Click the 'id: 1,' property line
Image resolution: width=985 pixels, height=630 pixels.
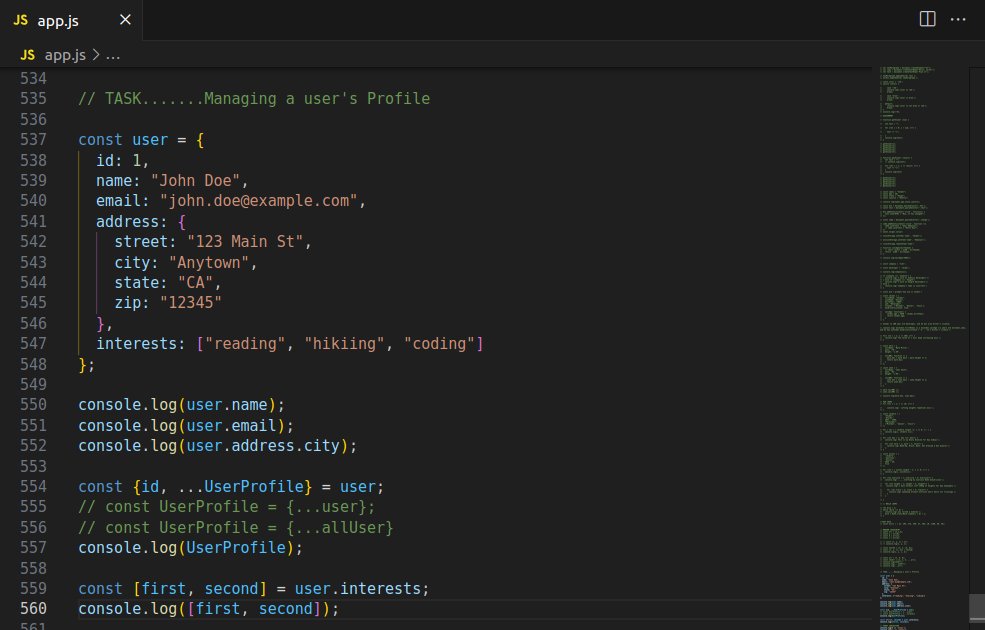click(122, 160)
